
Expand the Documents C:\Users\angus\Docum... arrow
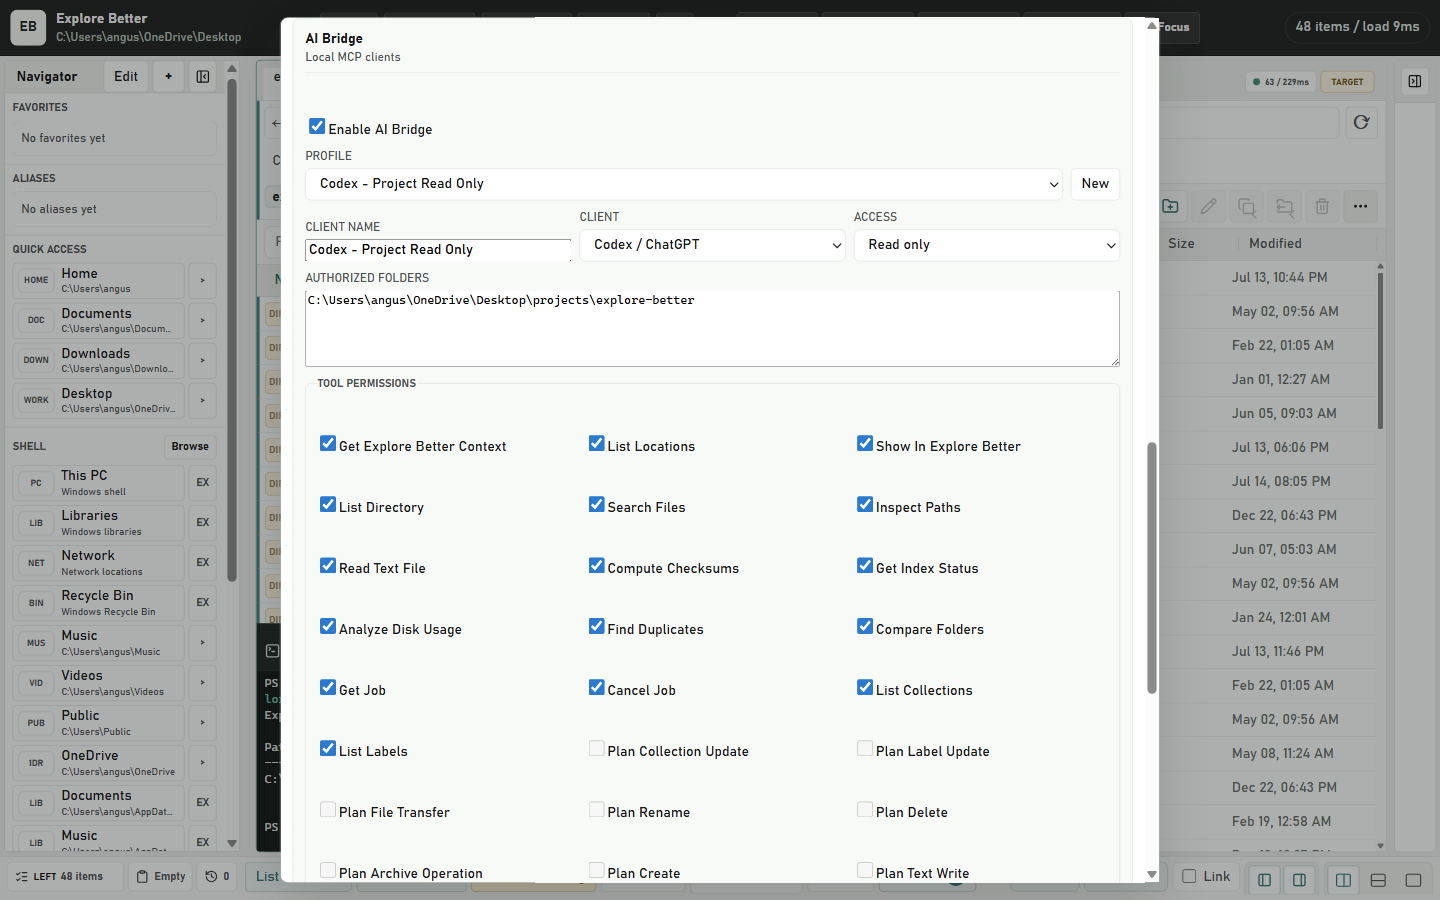[x=202, y=321]
